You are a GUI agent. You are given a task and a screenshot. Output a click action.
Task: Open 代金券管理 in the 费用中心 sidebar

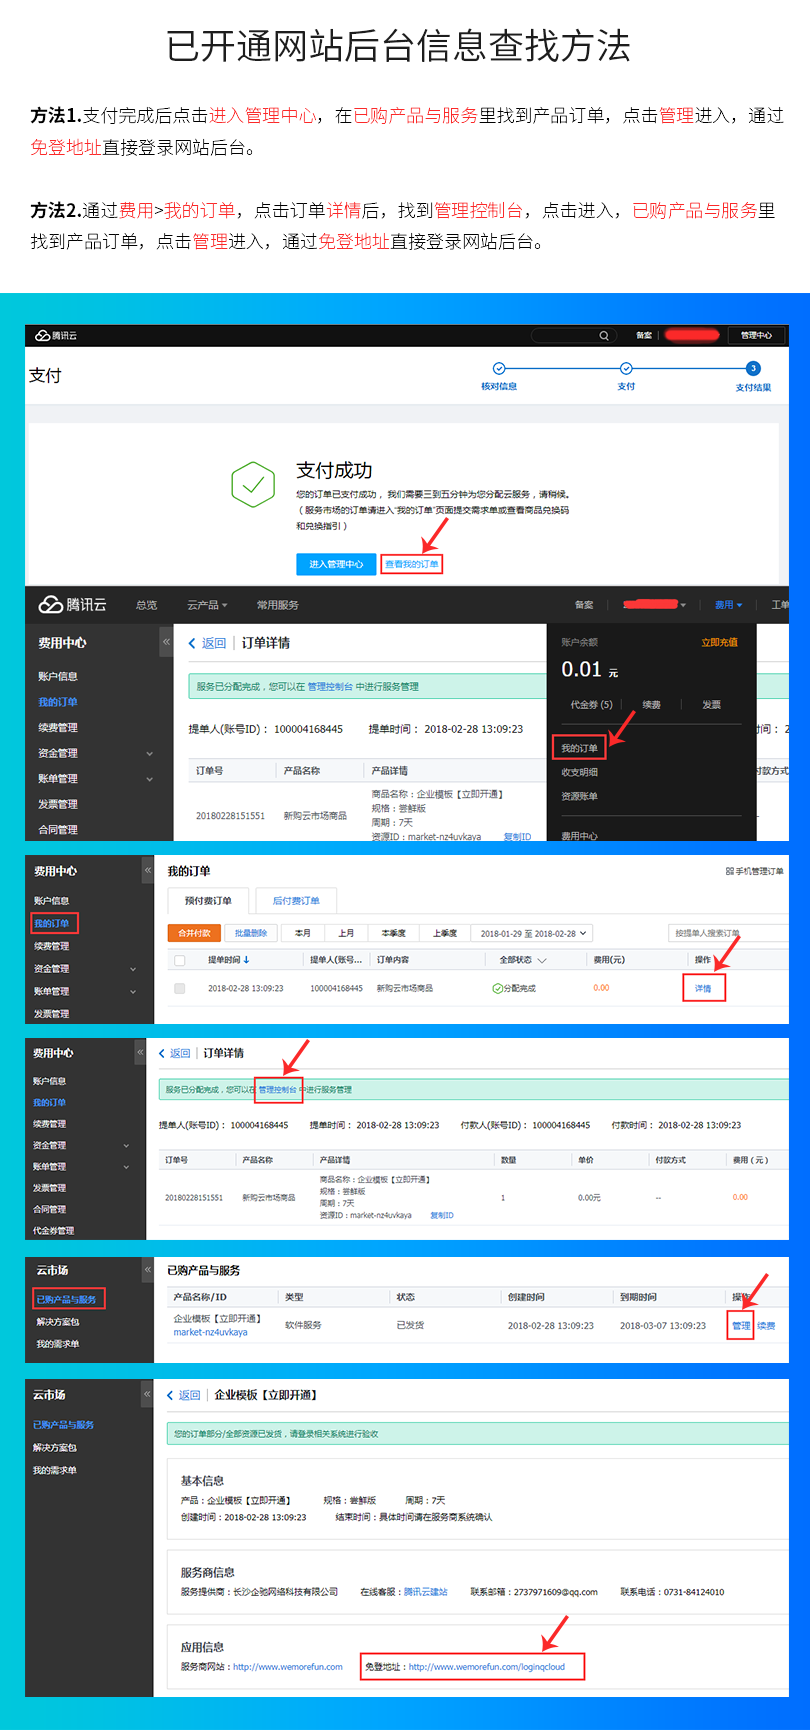point(53,1231)
